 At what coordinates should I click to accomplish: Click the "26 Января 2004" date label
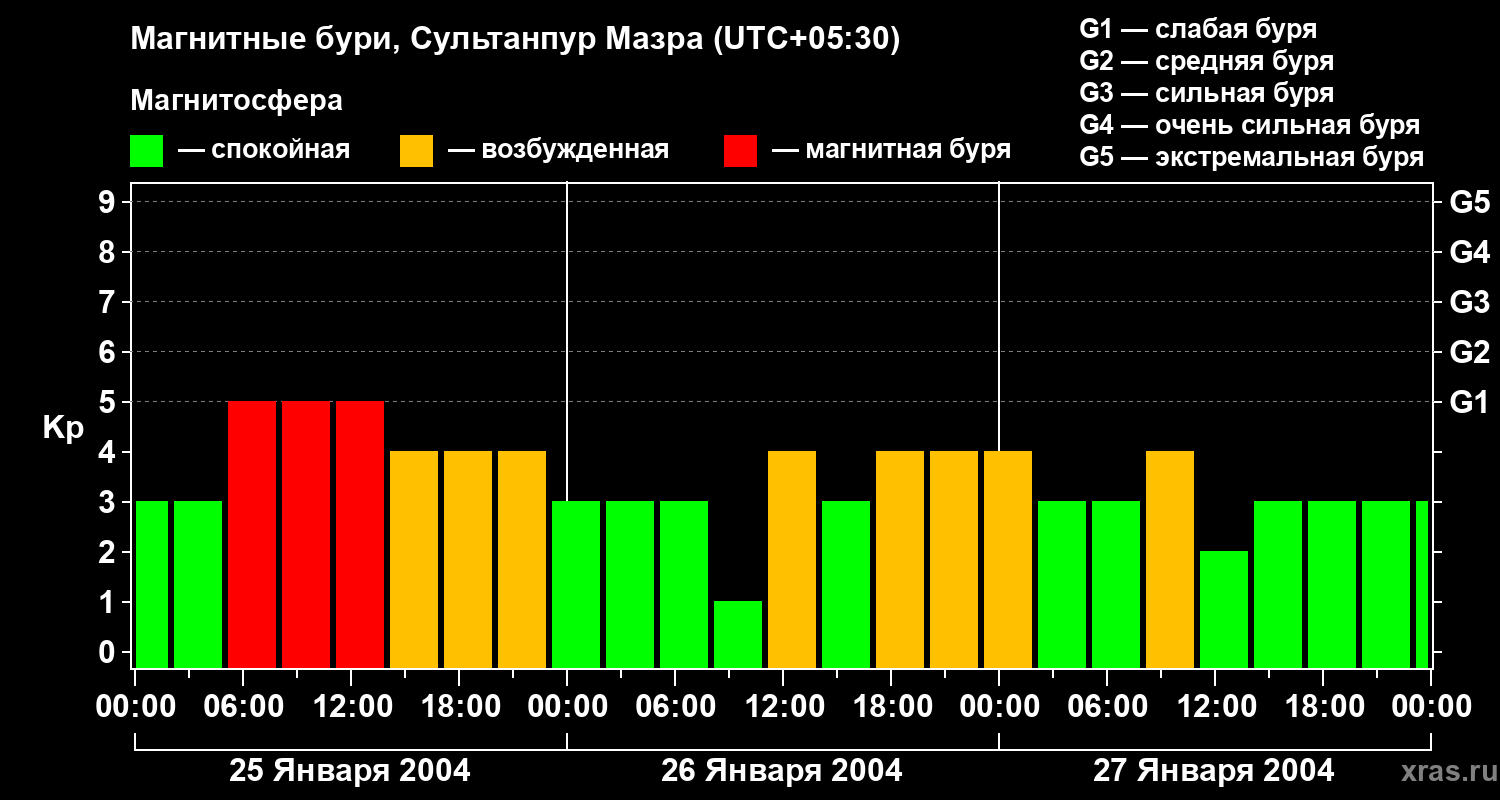click(782, 770)
